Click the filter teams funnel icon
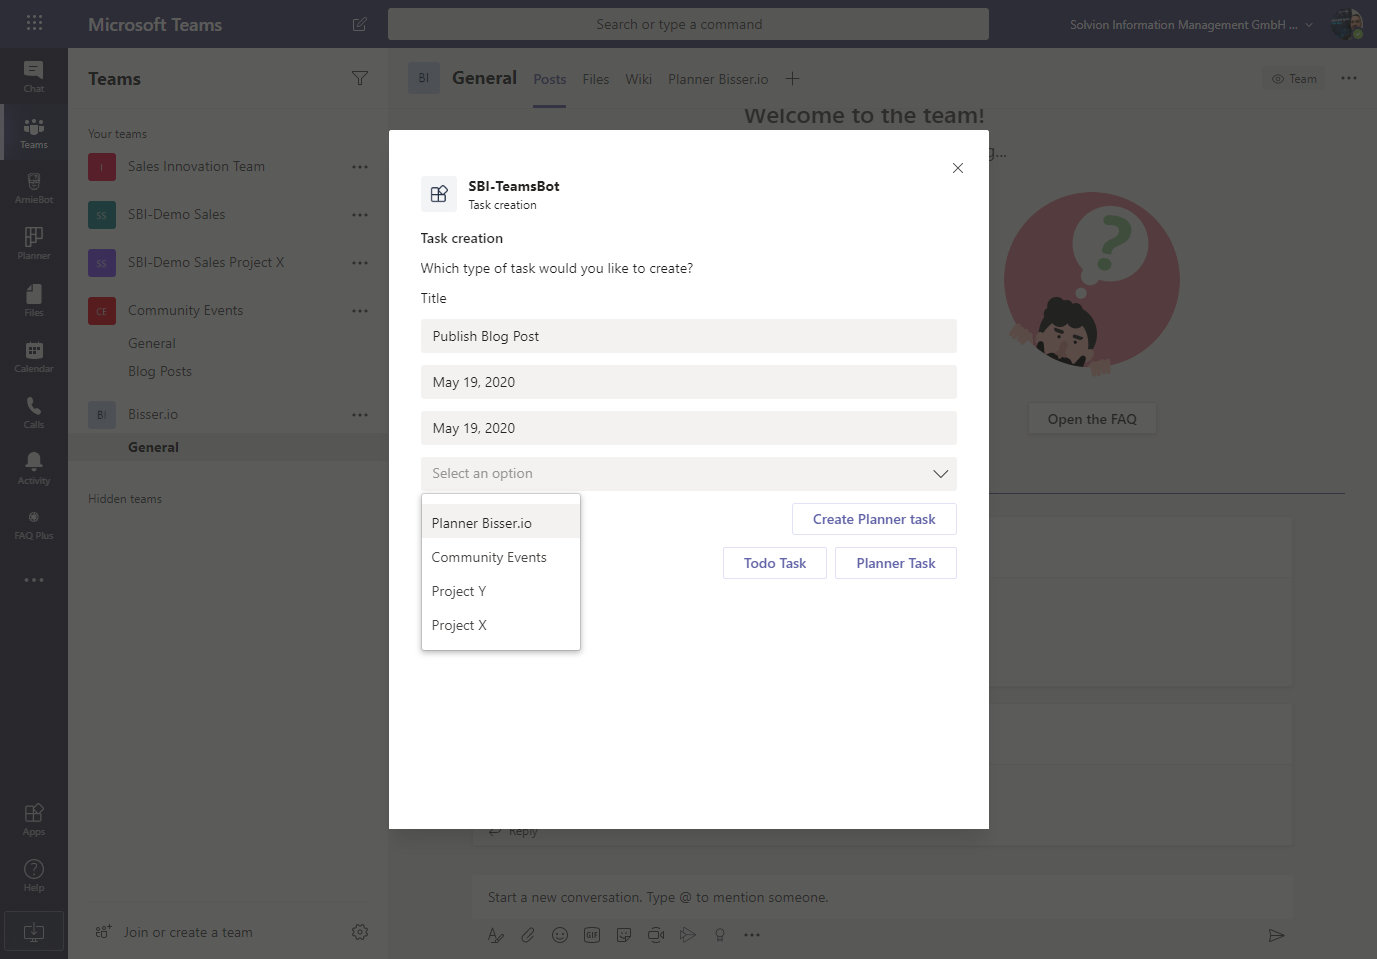 [x=360, y=78]
